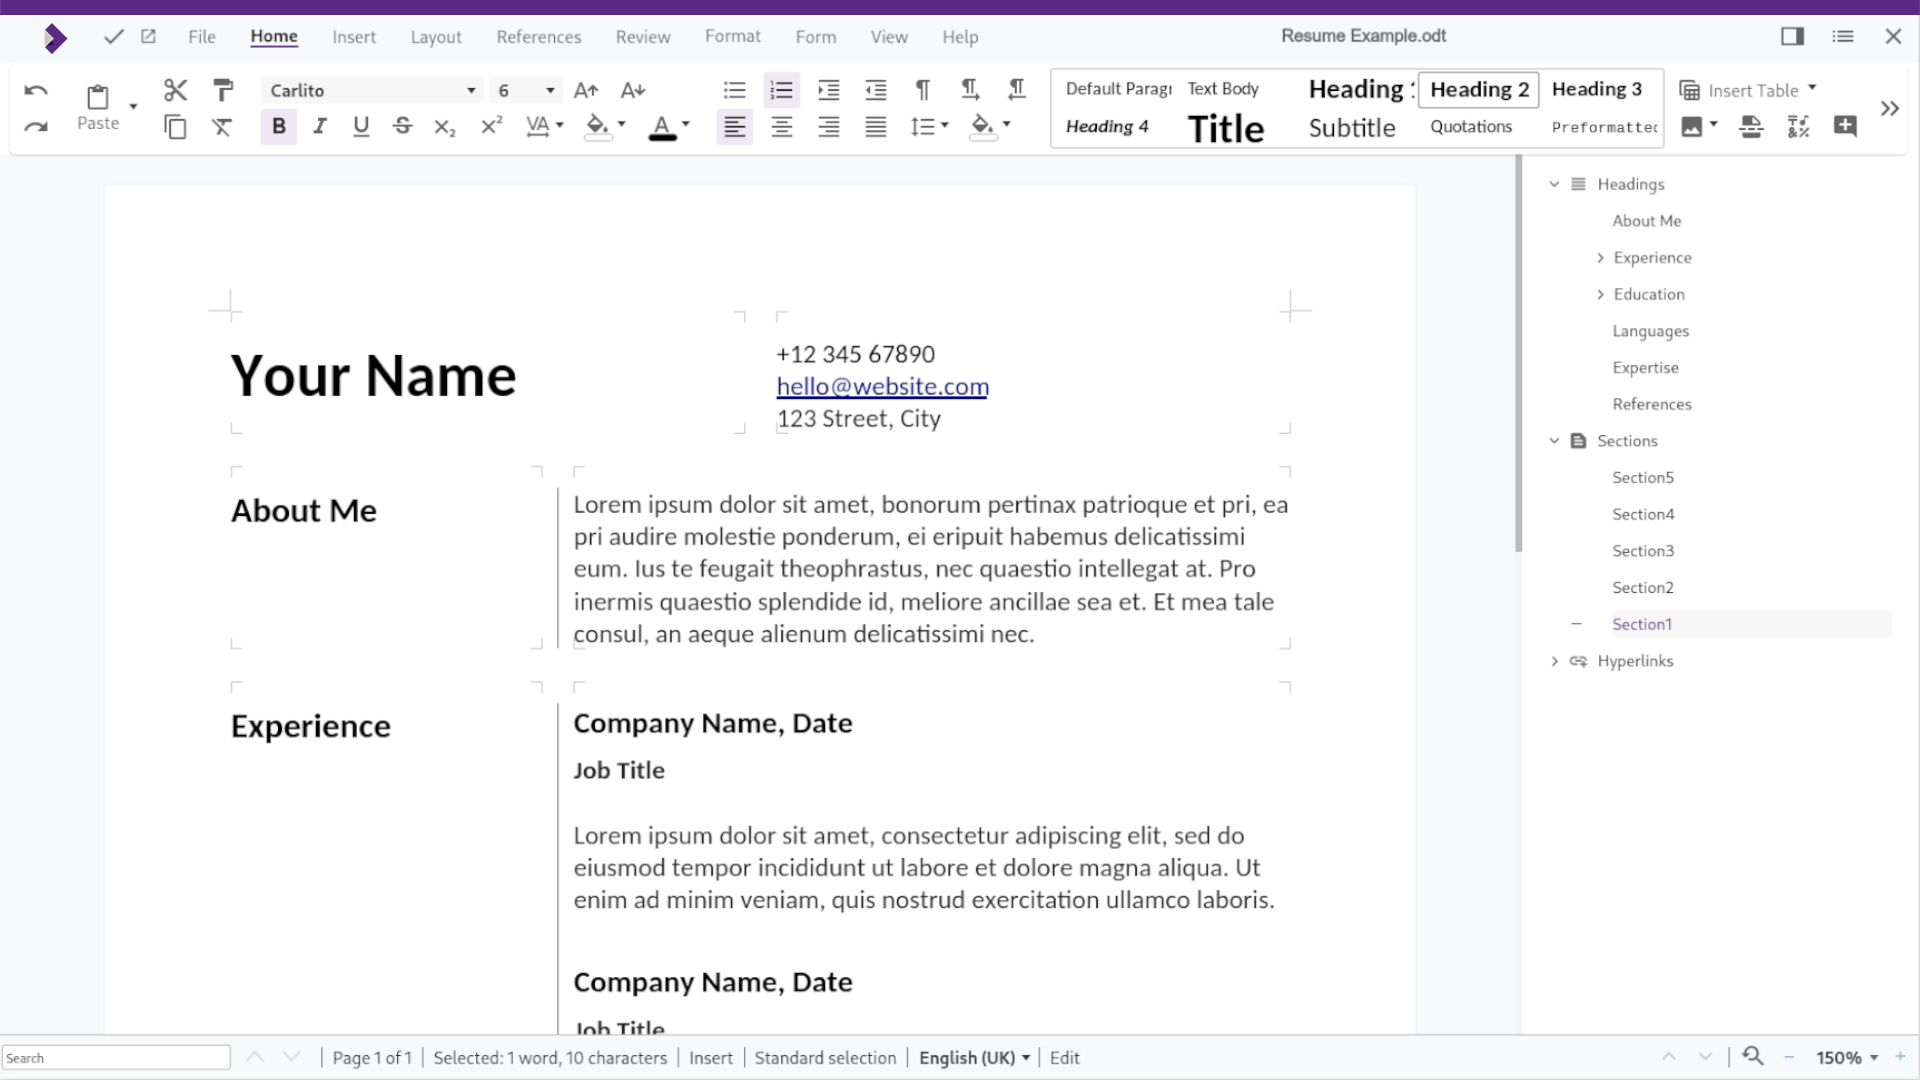1920x1080 pixels.
Task: Click Insert Table button
Action: (x=1740, y=90)
